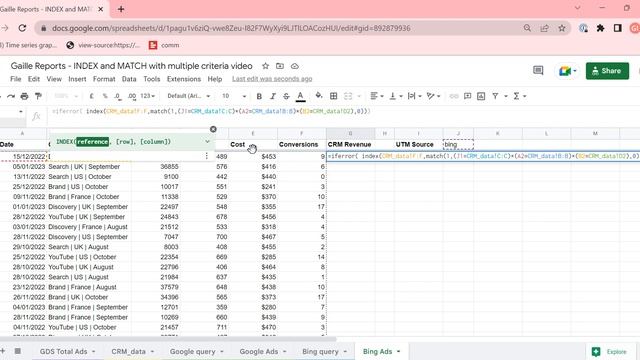The image size is (640, 360).
Task: Click the merge cells icon
Action: point(348,96)
